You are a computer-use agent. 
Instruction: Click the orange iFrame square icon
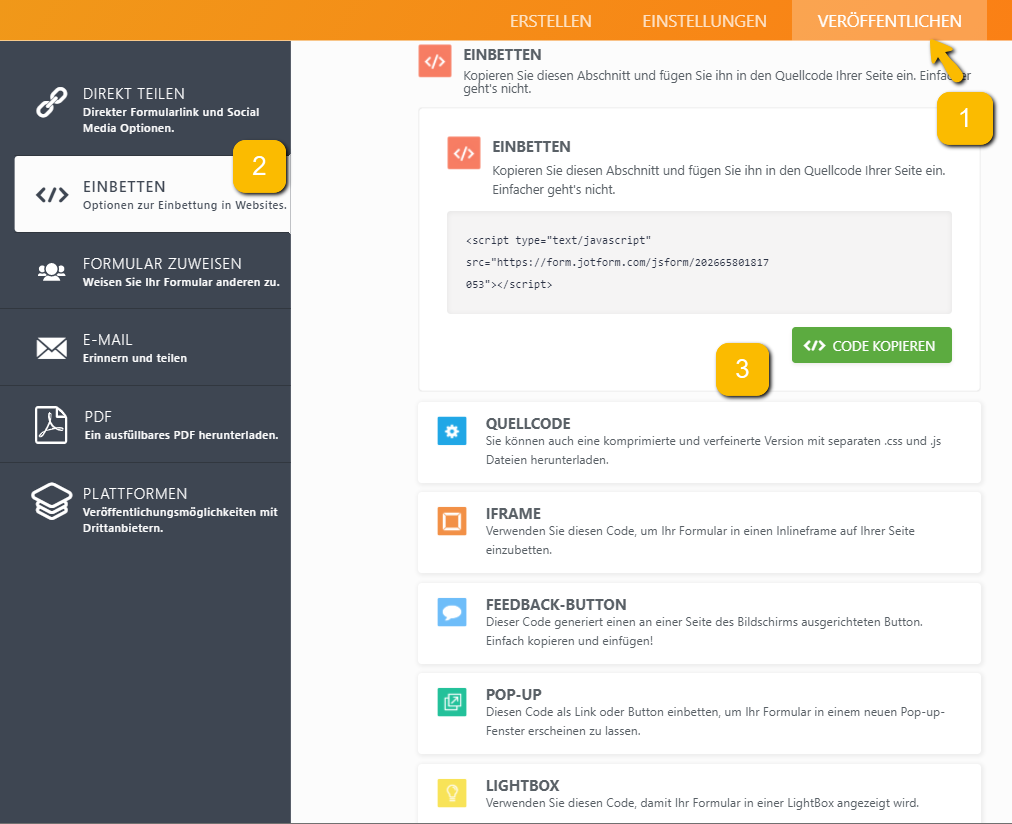[x=452, y=521]
